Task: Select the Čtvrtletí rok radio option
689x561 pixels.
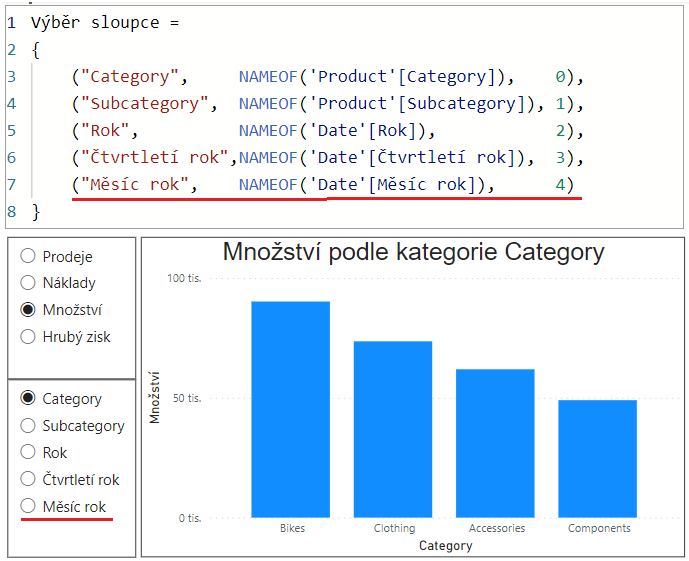Action: point(28,479)
